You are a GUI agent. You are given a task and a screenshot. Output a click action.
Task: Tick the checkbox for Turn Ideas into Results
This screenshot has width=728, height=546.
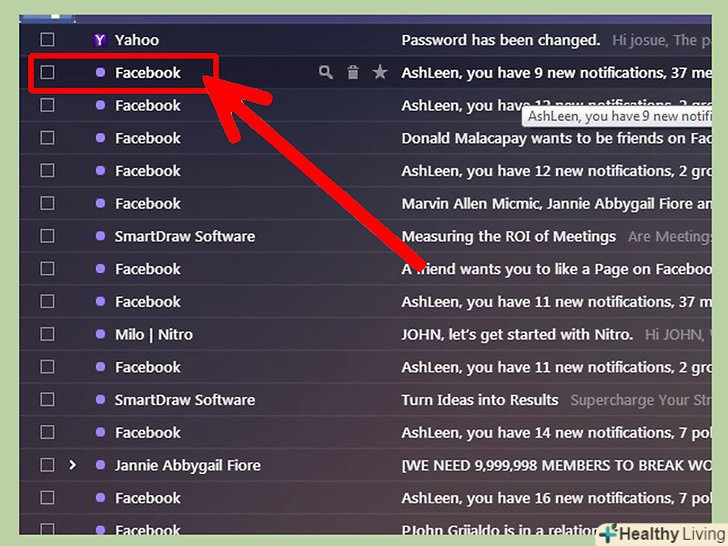(x=47, y=400)
